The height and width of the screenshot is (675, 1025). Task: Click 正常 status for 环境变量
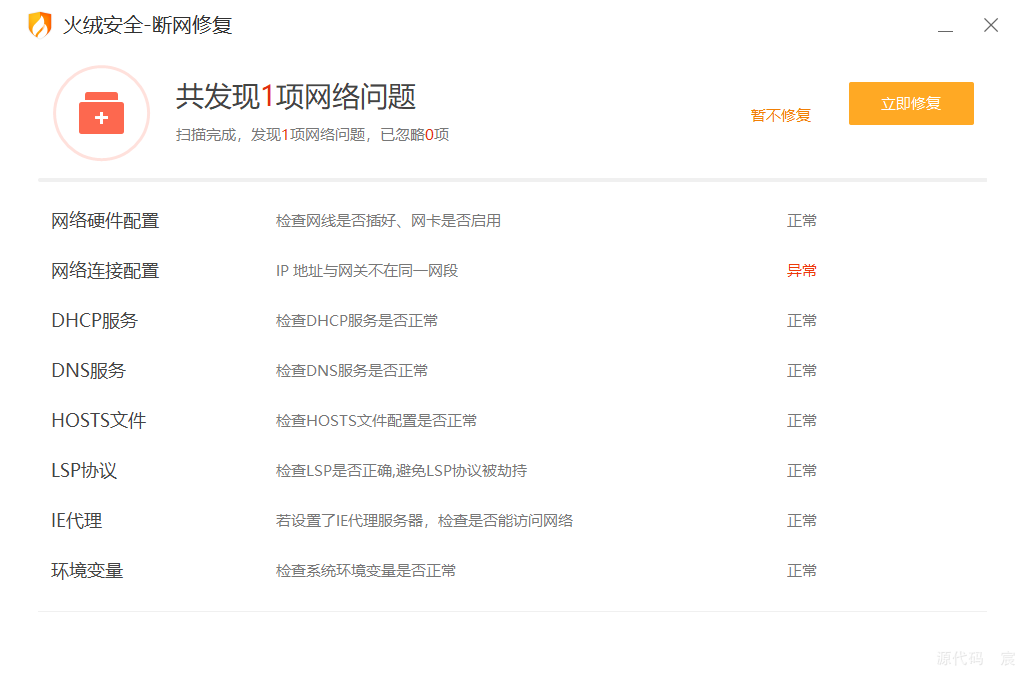(801, 570)
